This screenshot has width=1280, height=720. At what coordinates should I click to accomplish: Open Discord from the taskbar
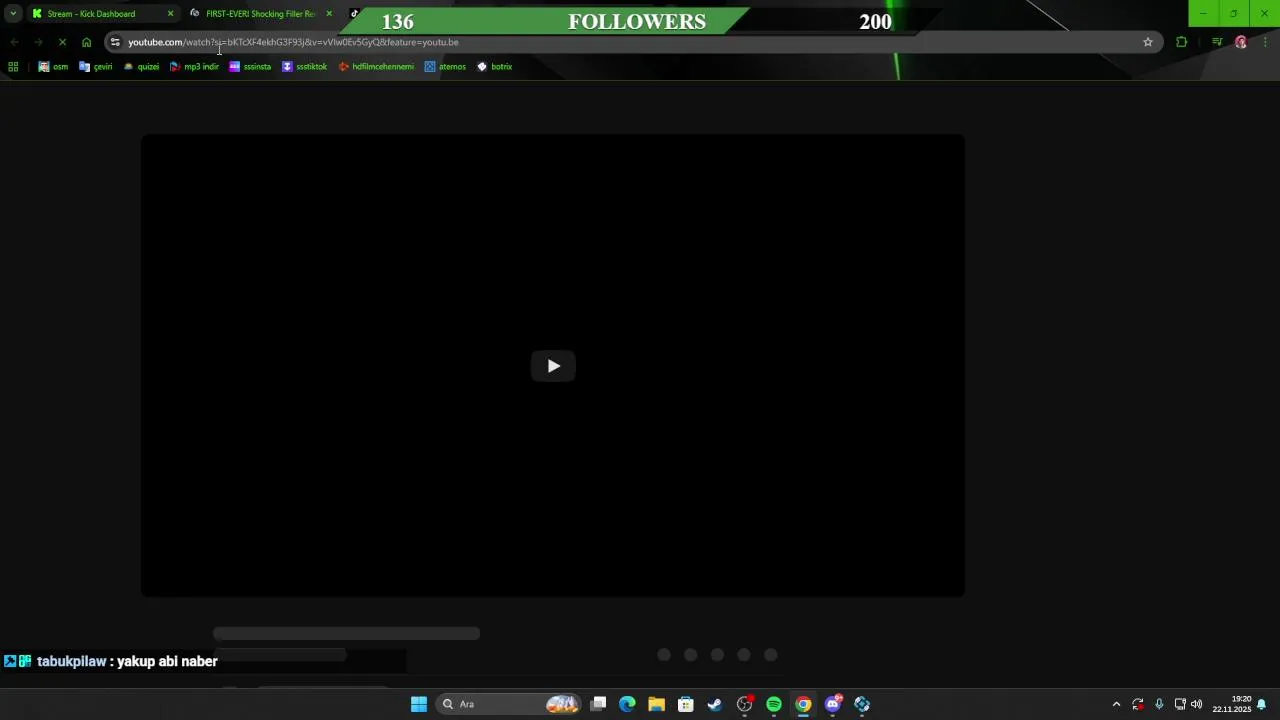pyautogui.click(x=833, y=704)
